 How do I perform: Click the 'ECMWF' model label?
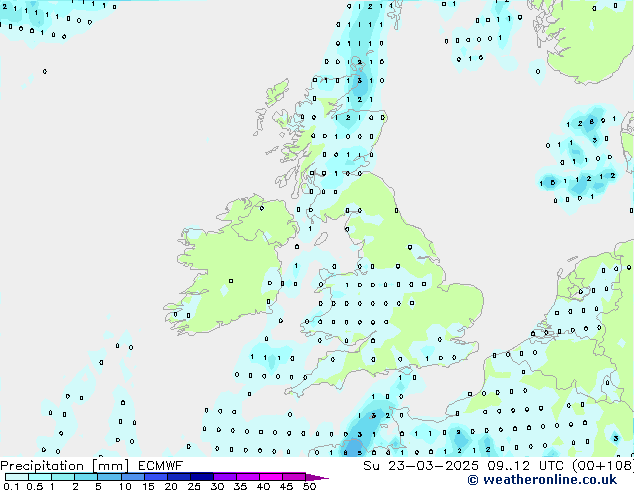[x=161, y=466]
